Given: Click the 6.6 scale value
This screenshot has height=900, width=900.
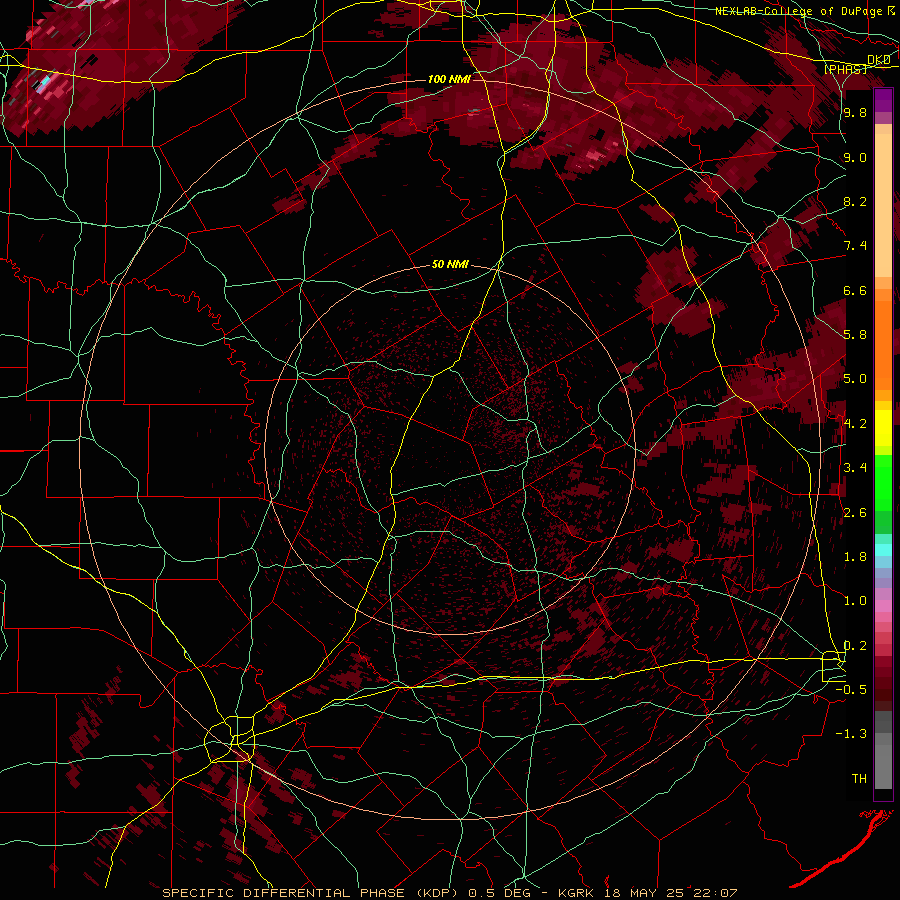Looking at the screenshot, I should point(855,290).
